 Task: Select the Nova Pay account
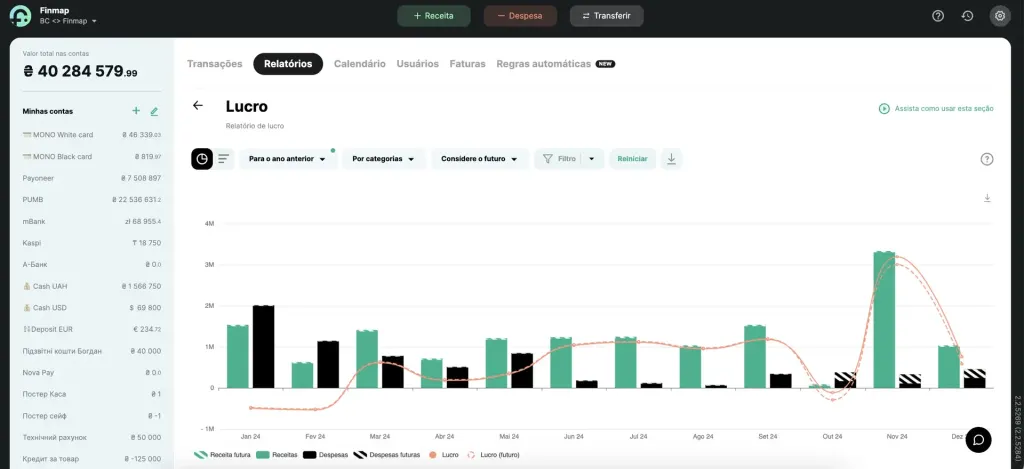[x=91, y=372]
